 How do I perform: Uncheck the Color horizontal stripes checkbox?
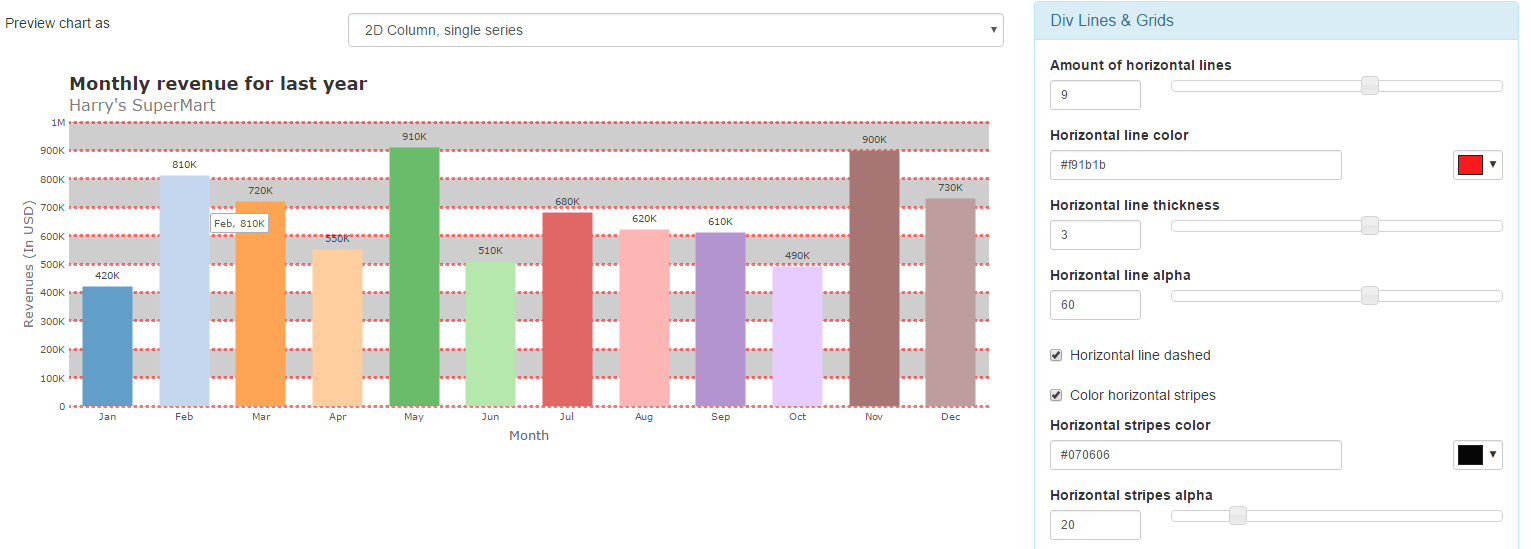[1056, 395]
